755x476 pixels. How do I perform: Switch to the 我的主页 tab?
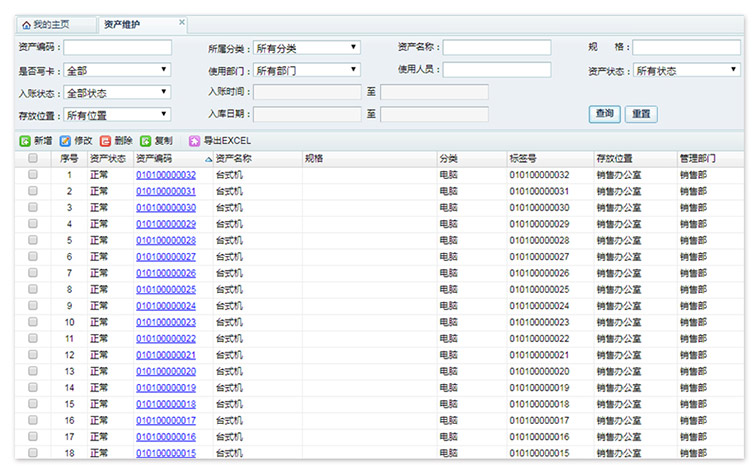click(x=56, y=25)
